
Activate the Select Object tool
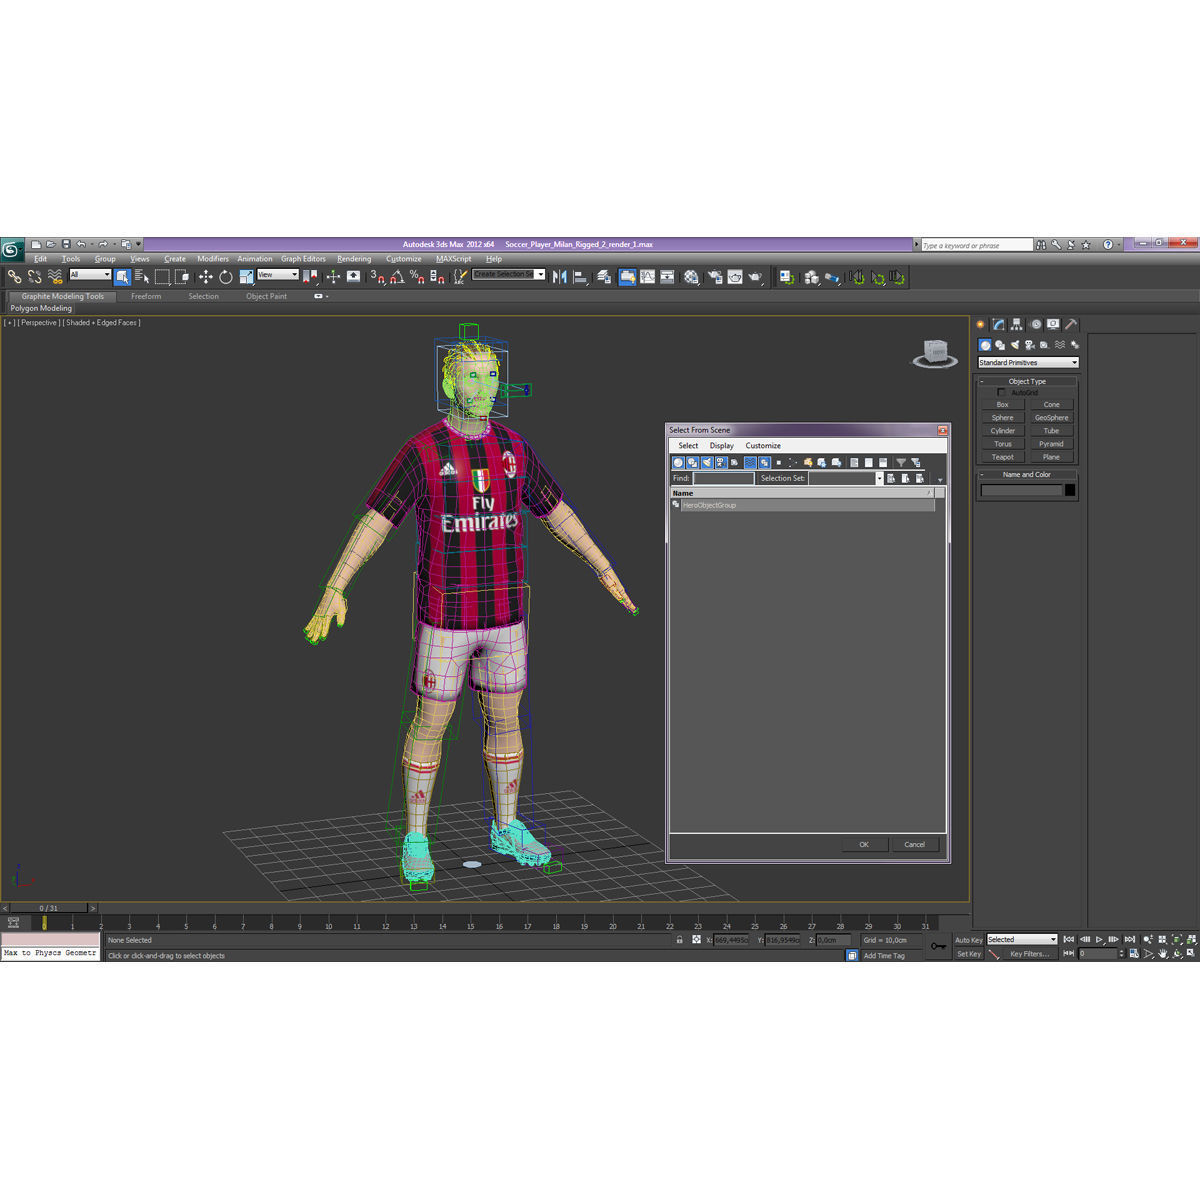pos(122,277)
